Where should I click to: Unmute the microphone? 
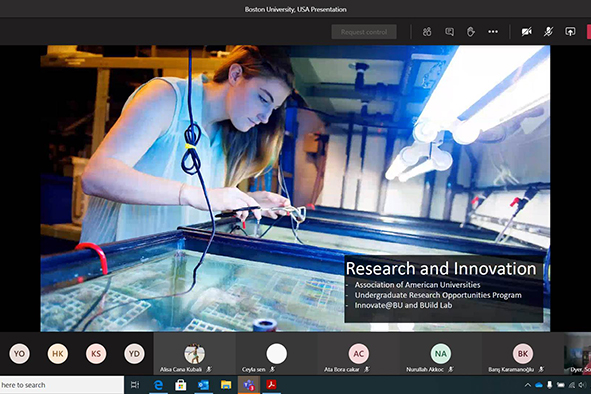tap(548, 32)
